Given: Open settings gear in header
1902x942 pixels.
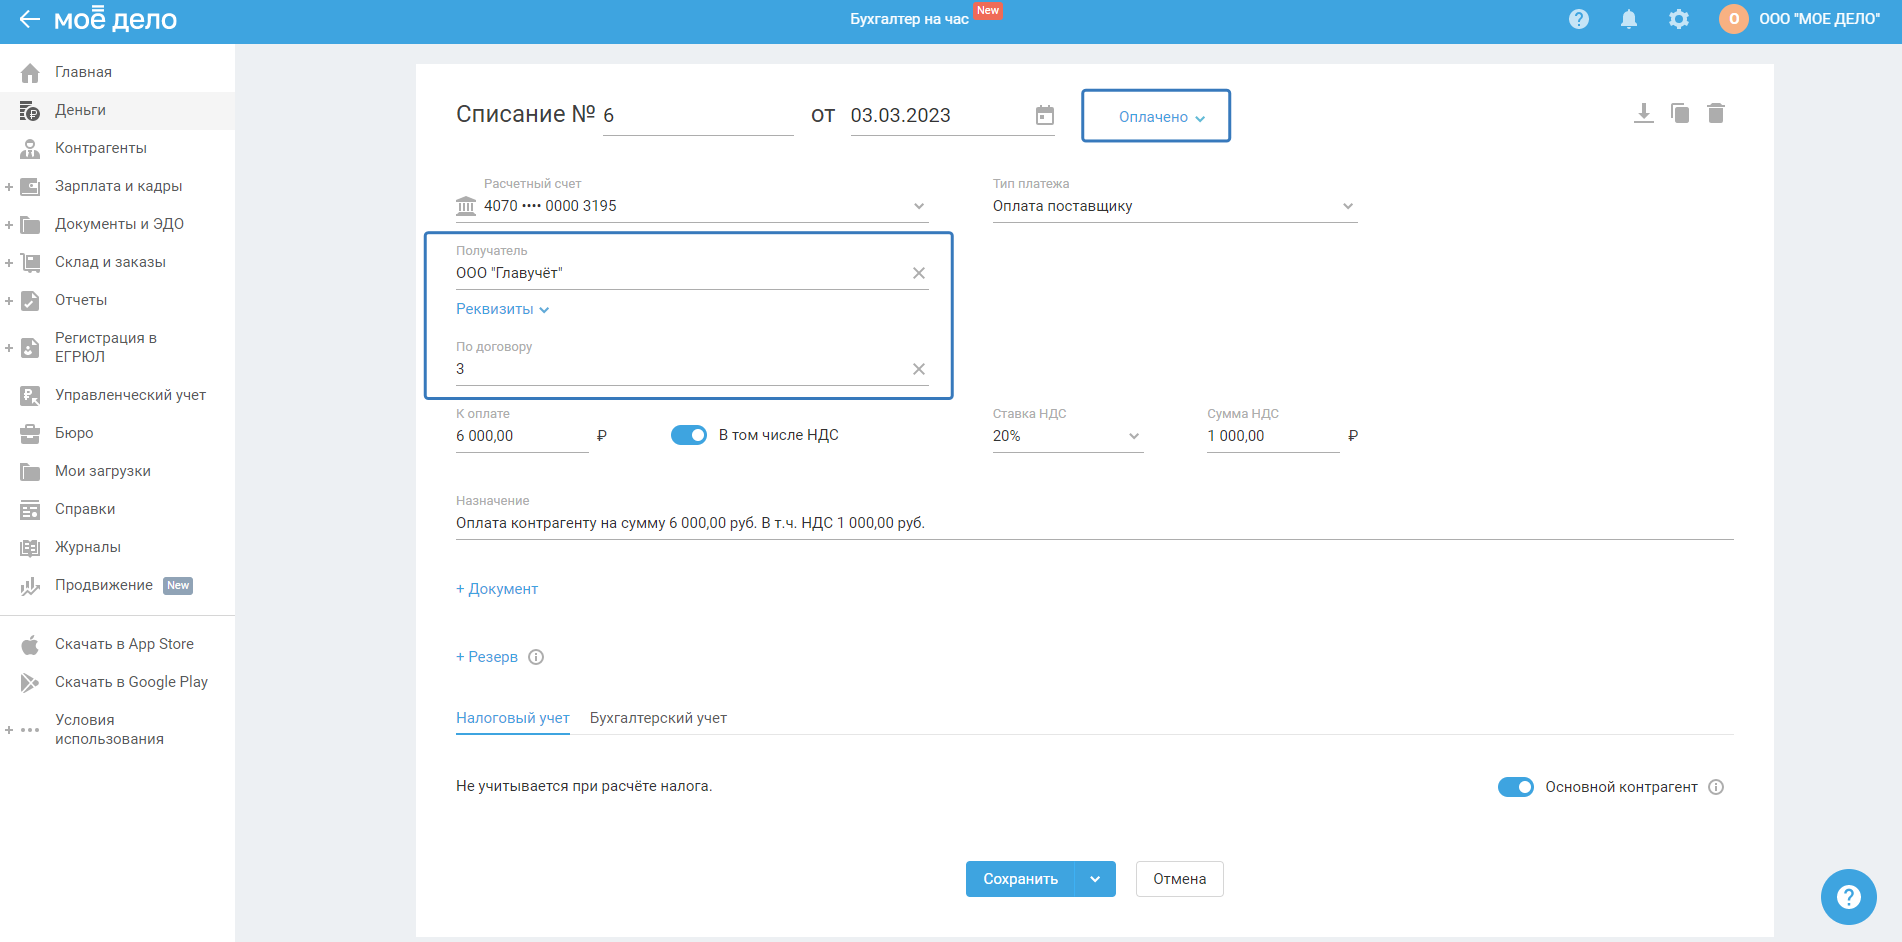Looking at the screenshot, I should [1679, 19].
